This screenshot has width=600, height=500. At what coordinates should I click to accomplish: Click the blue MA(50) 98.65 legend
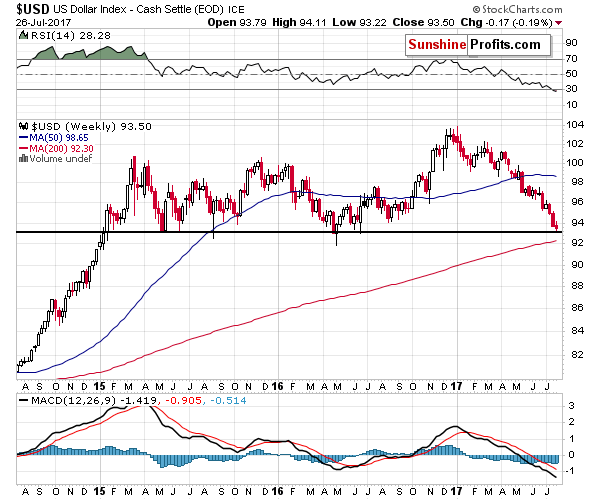coord(54,138)
